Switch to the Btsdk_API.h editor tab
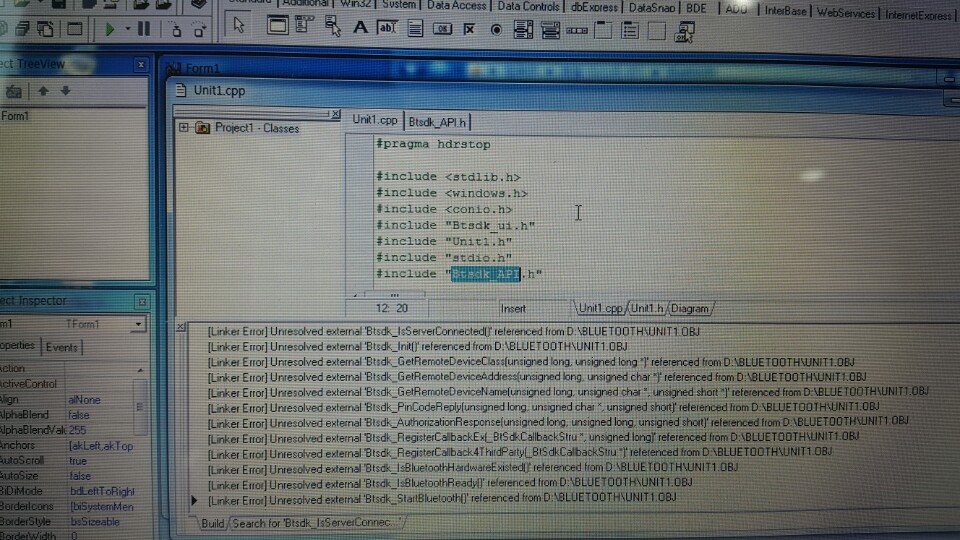Image resolution: width=960 pixels, height=540 pixels. [x=438, y=121]
